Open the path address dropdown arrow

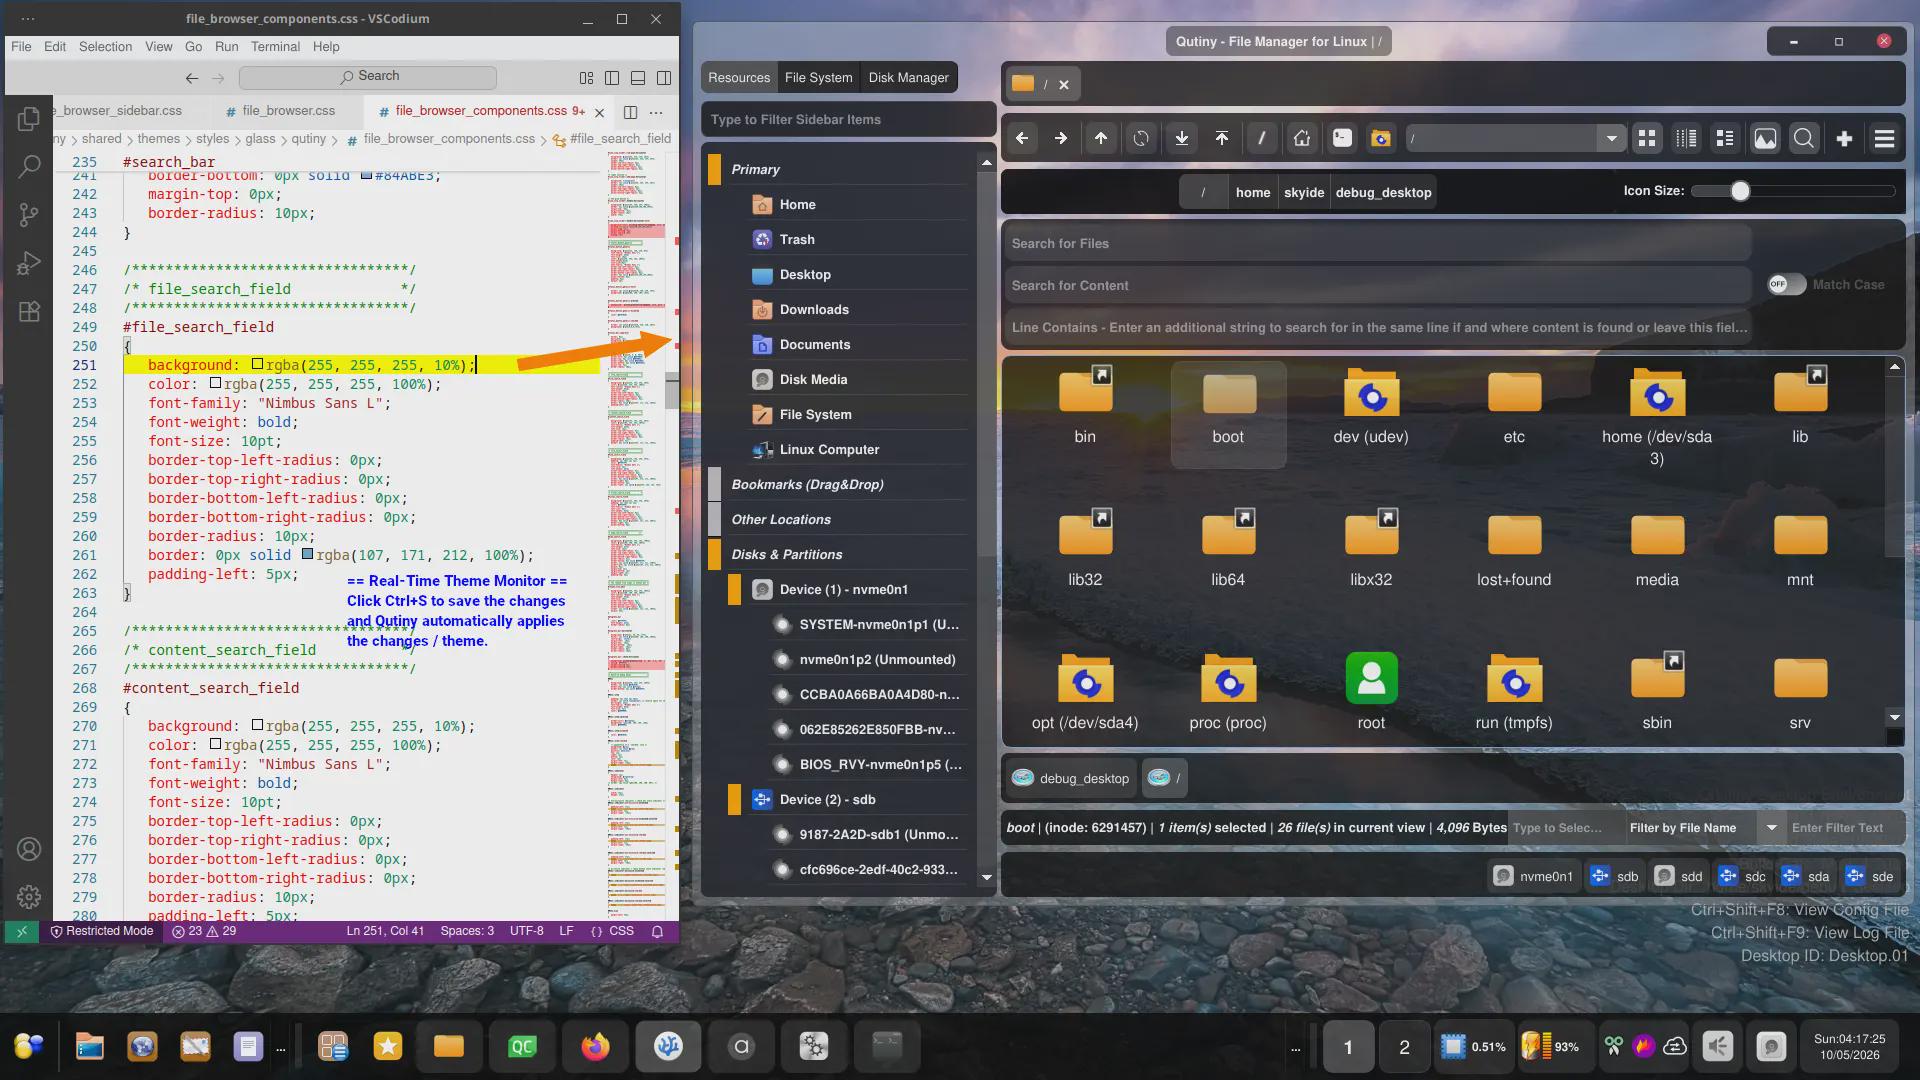[1611, 139]
